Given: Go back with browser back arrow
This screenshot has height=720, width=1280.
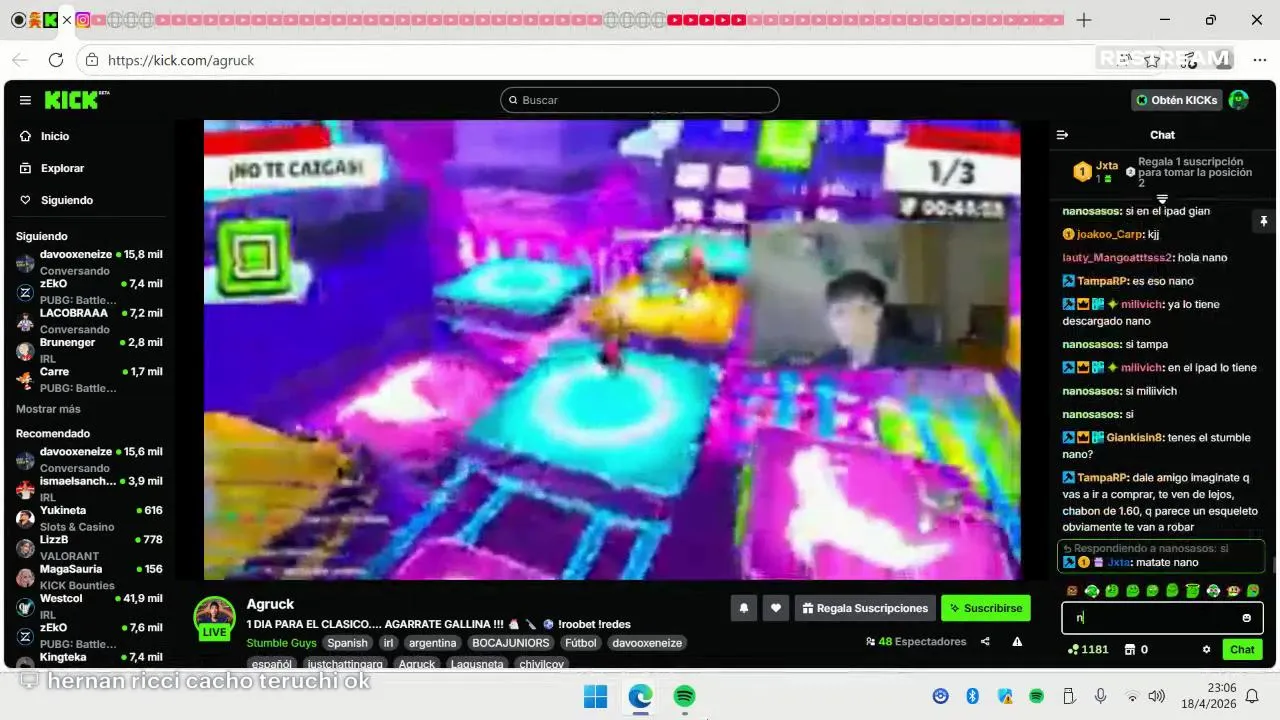Looking at the screenshot, I should click(x=21, y=60).
